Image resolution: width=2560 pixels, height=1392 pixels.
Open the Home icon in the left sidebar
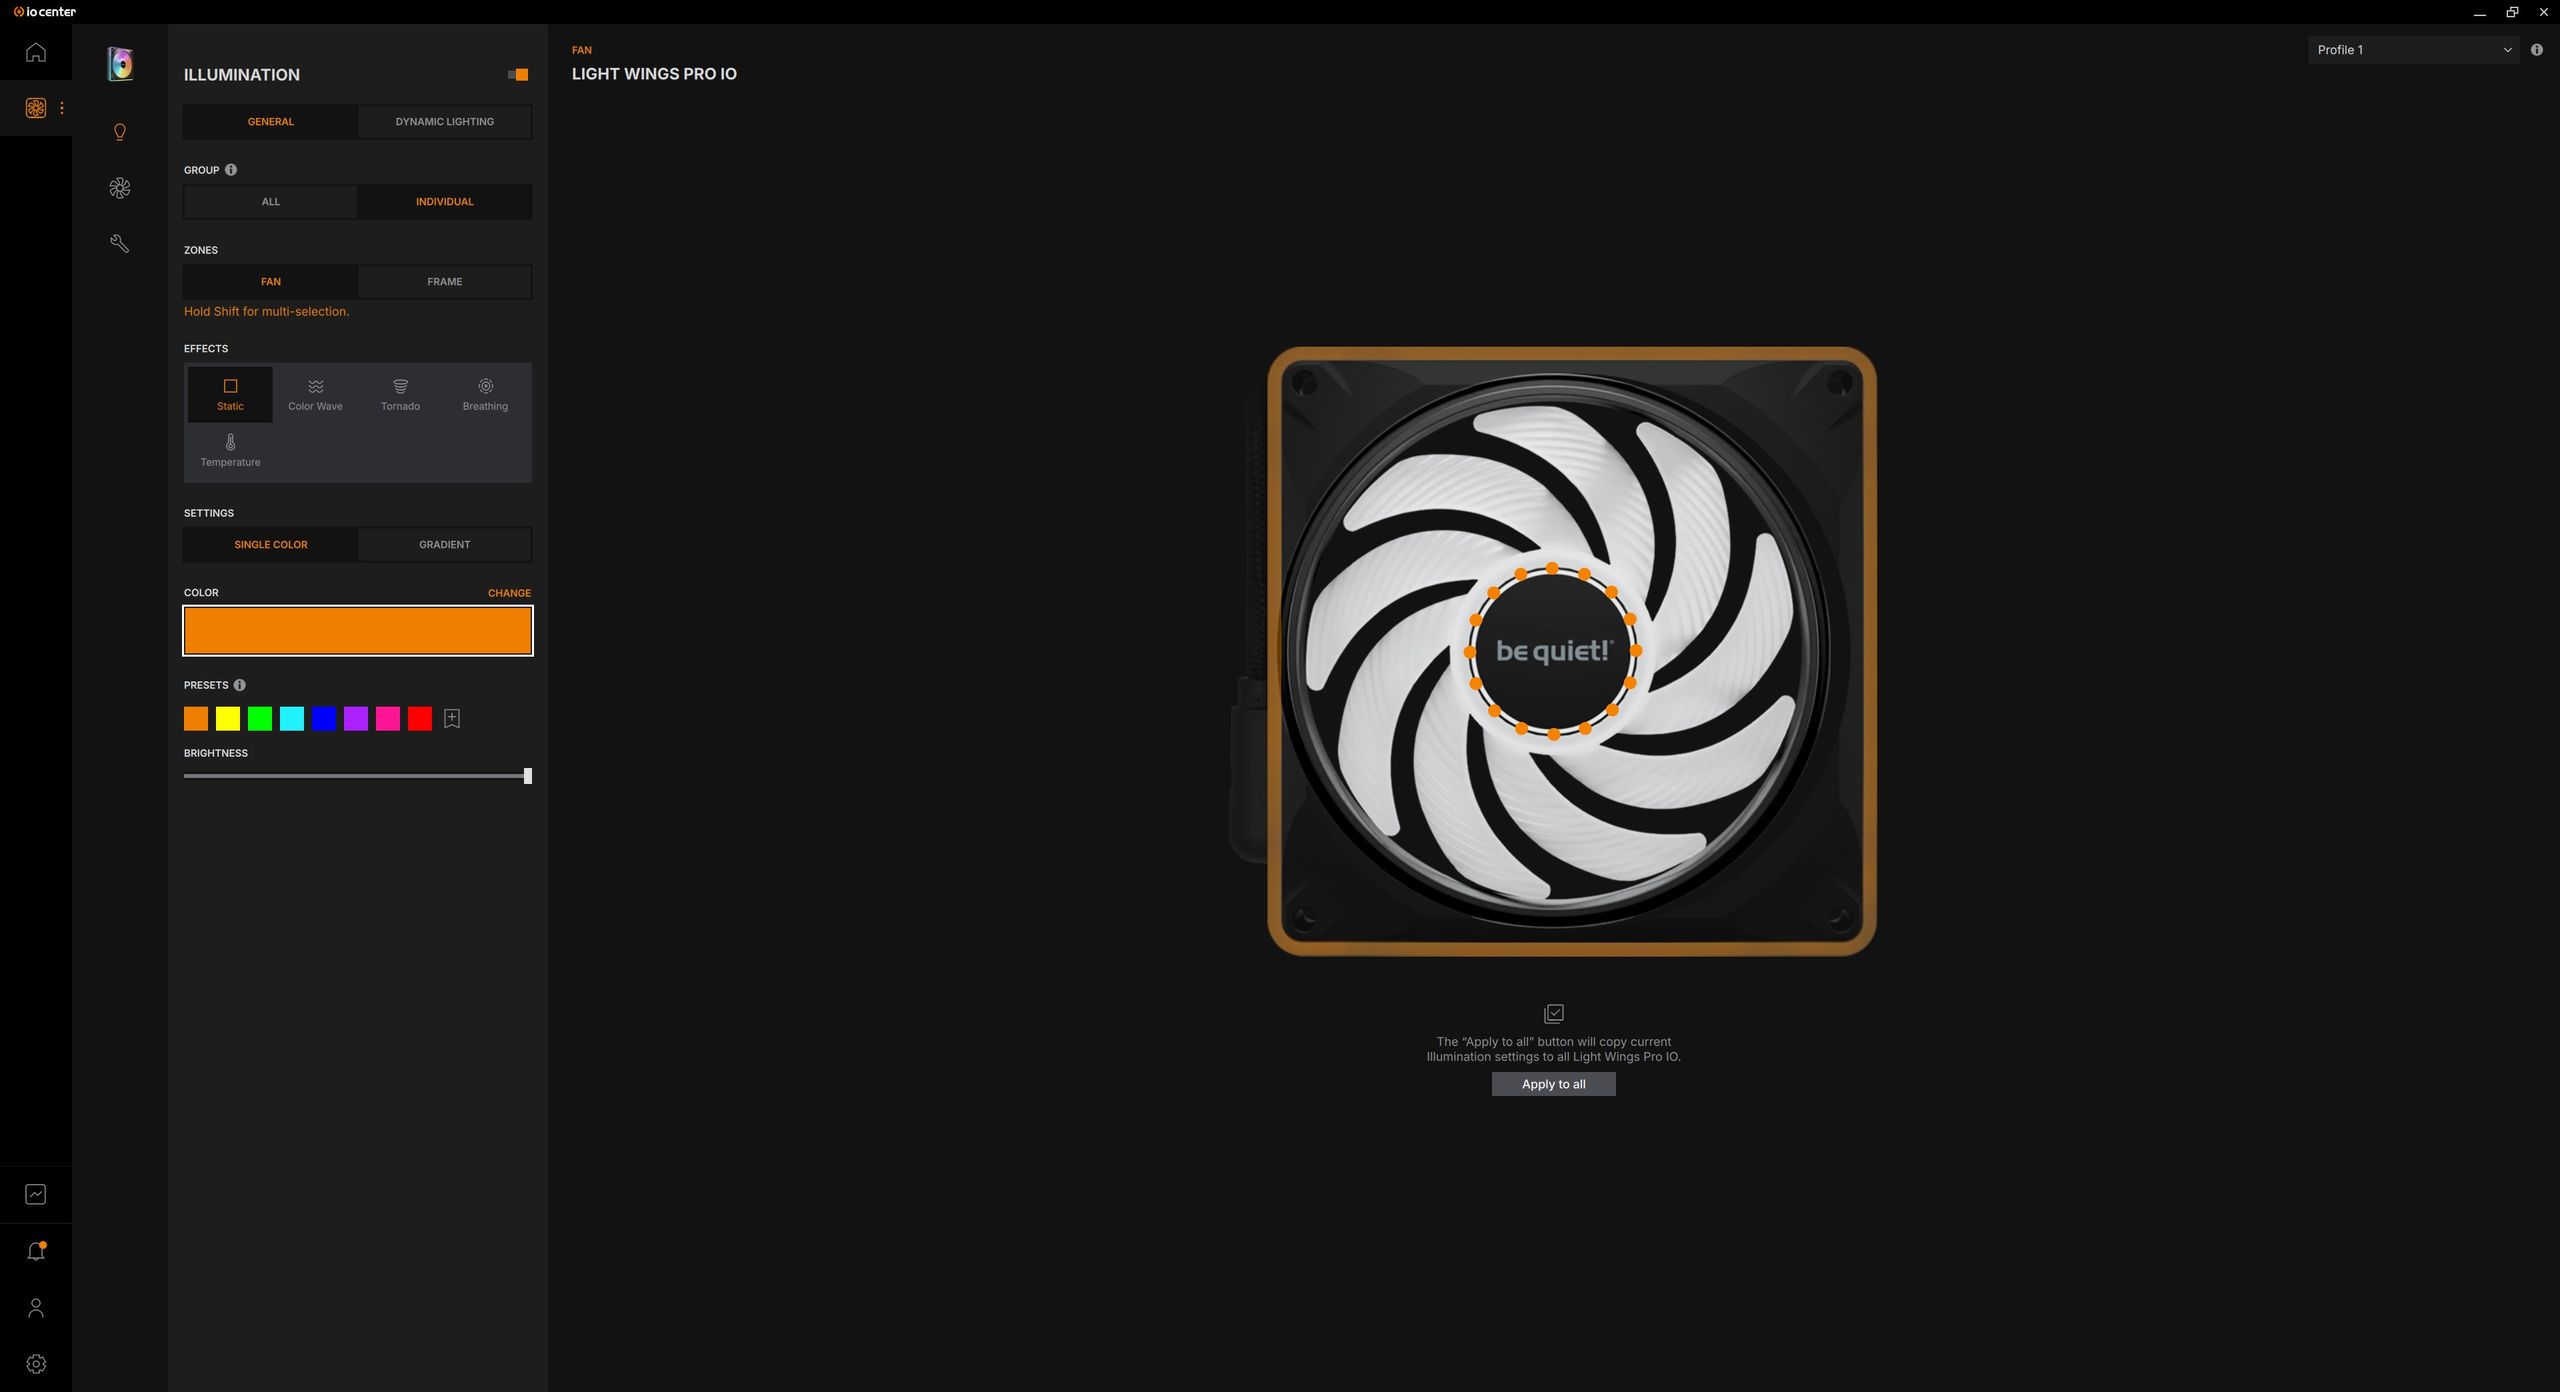tap(36, 52)
